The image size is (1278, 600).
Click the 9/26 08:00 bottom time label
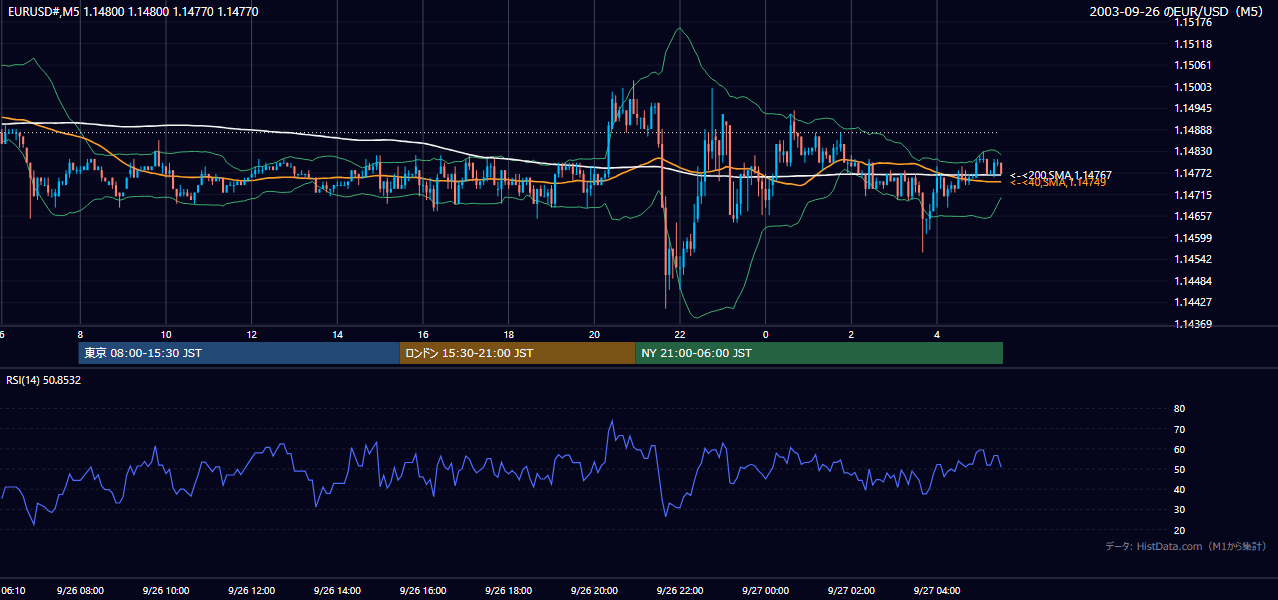79,591
